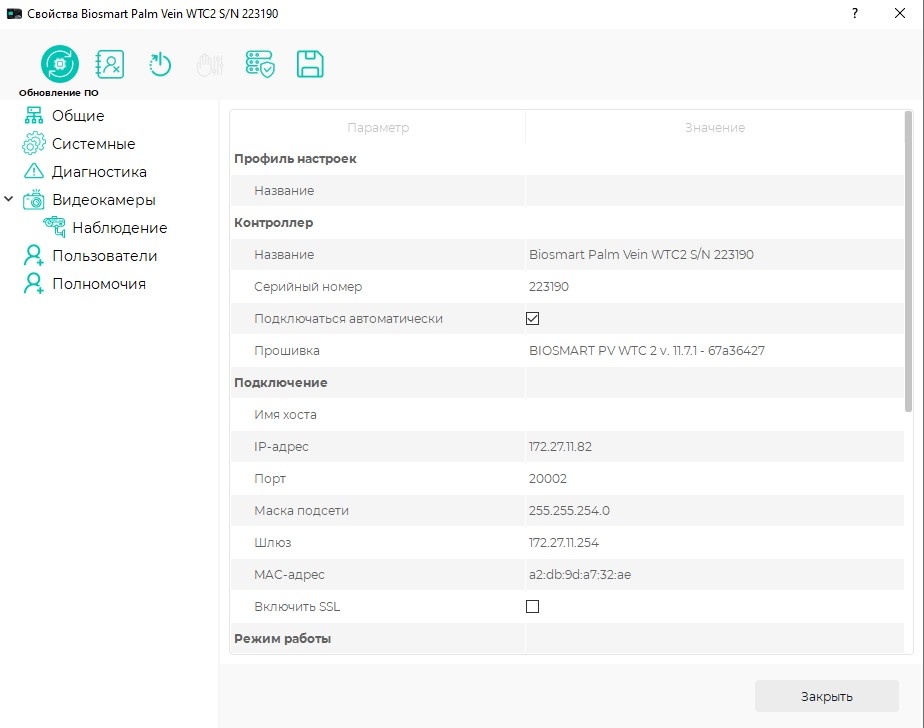924x728 pixels.
Task: Click the controller name value Biosmart Palm Vein WTC2
Action: pyautogui.click(x=641, y=255)
